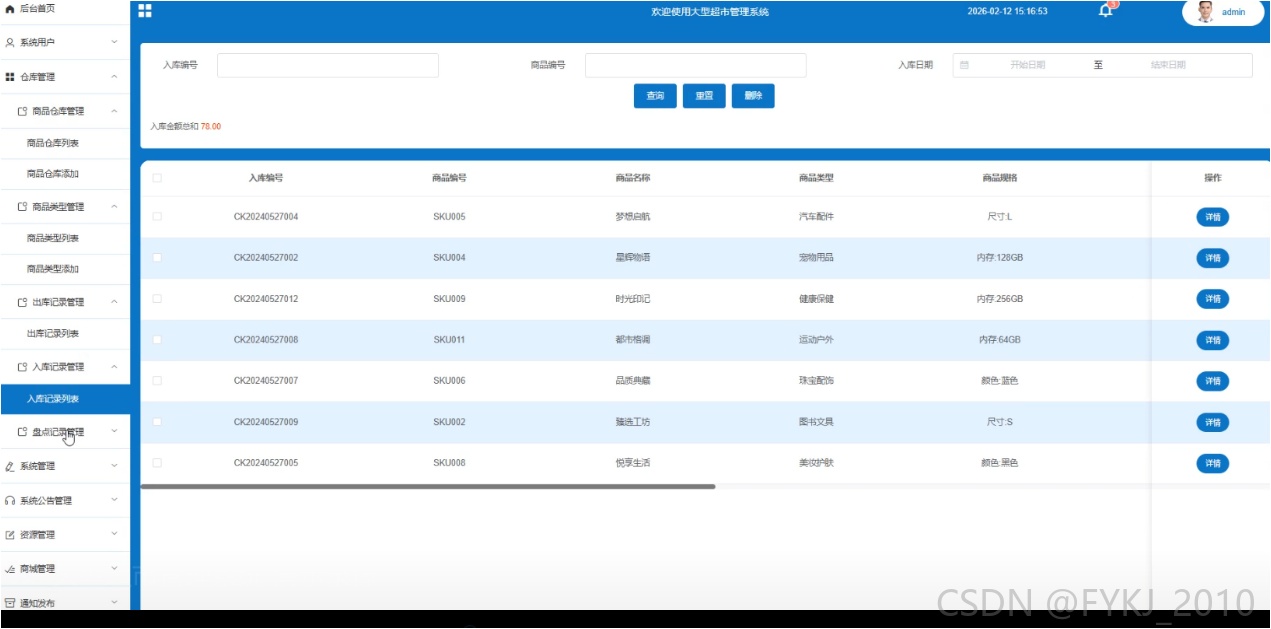Screen dimensions: 1271x629
Task: Toggle the sidebar with the top grid icon
Action: coord(145,11)
